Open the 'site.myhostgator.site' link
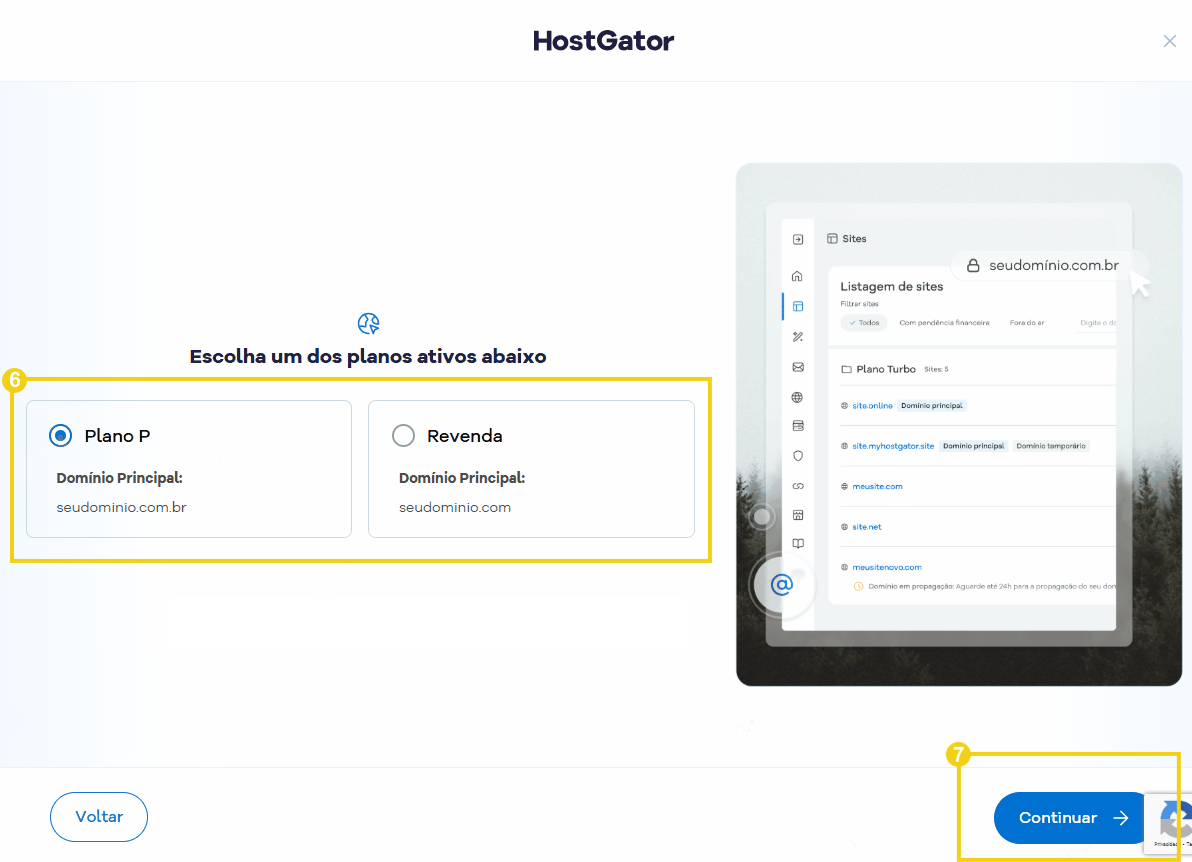This screenshot has width=1192, height=862. tap(892, 446)
